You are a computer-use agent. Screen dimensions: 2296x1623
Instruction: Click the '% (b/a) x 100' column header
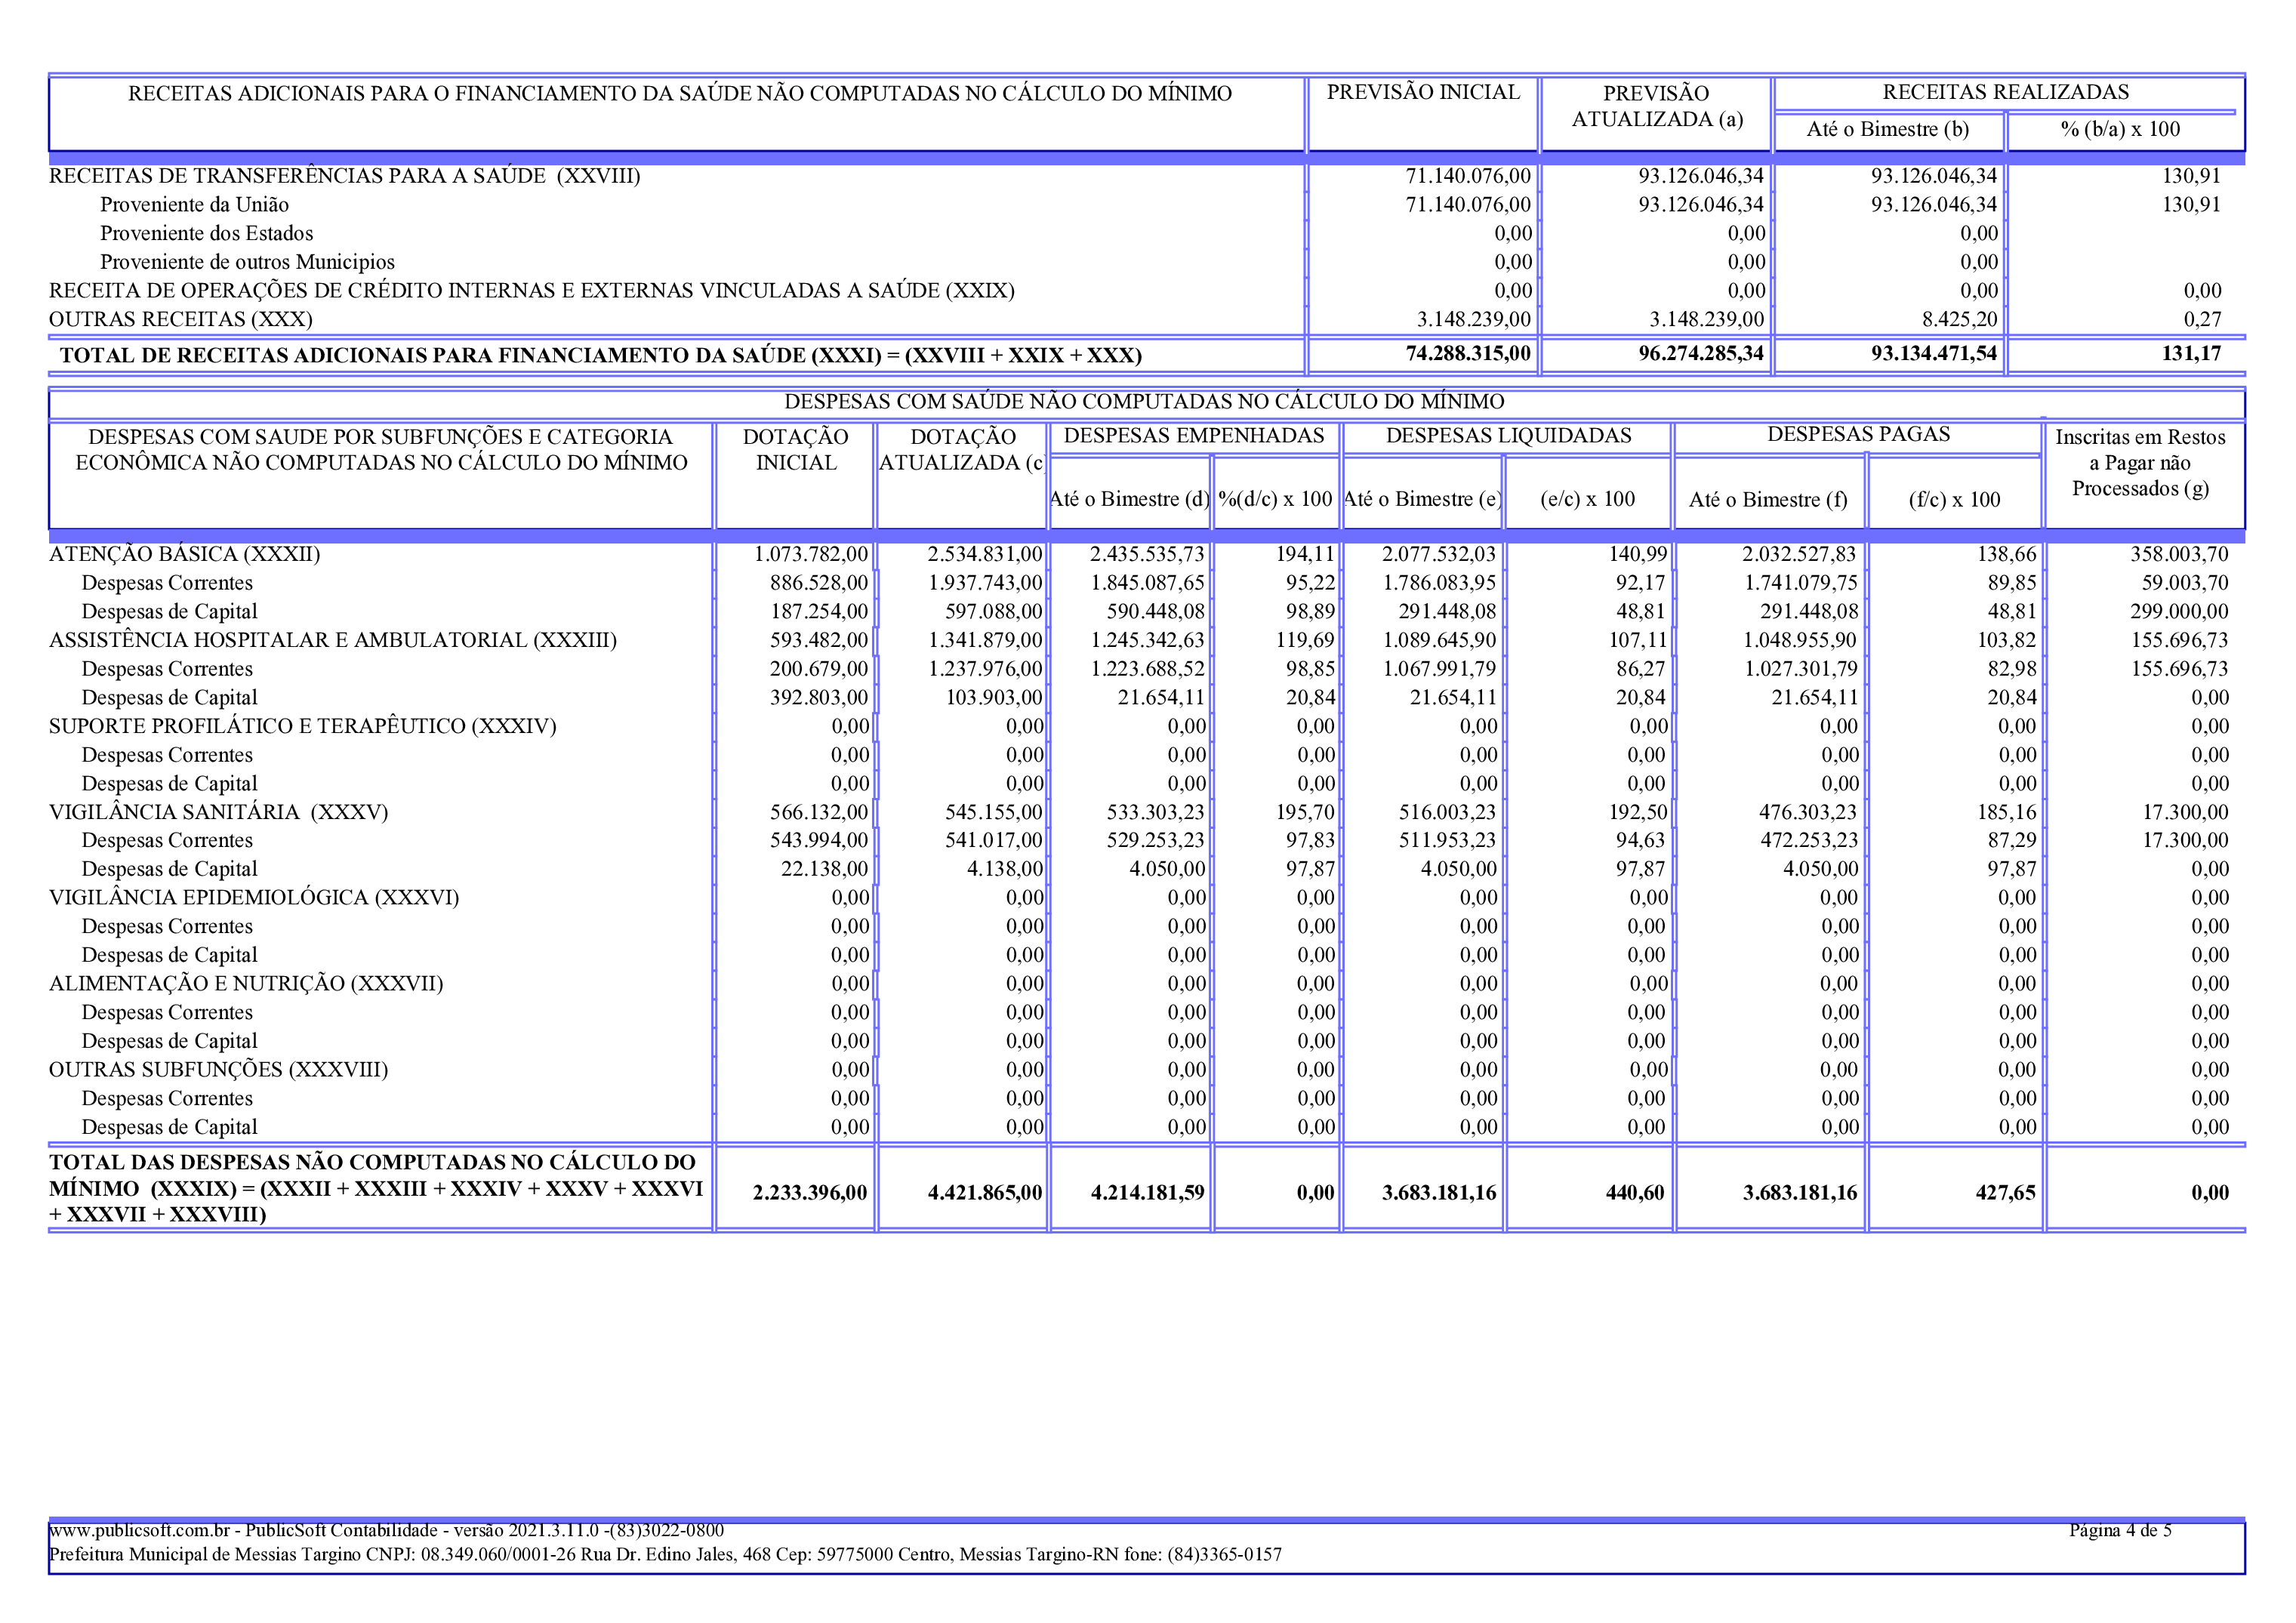pyautogui.click(x=2120, y=129)
